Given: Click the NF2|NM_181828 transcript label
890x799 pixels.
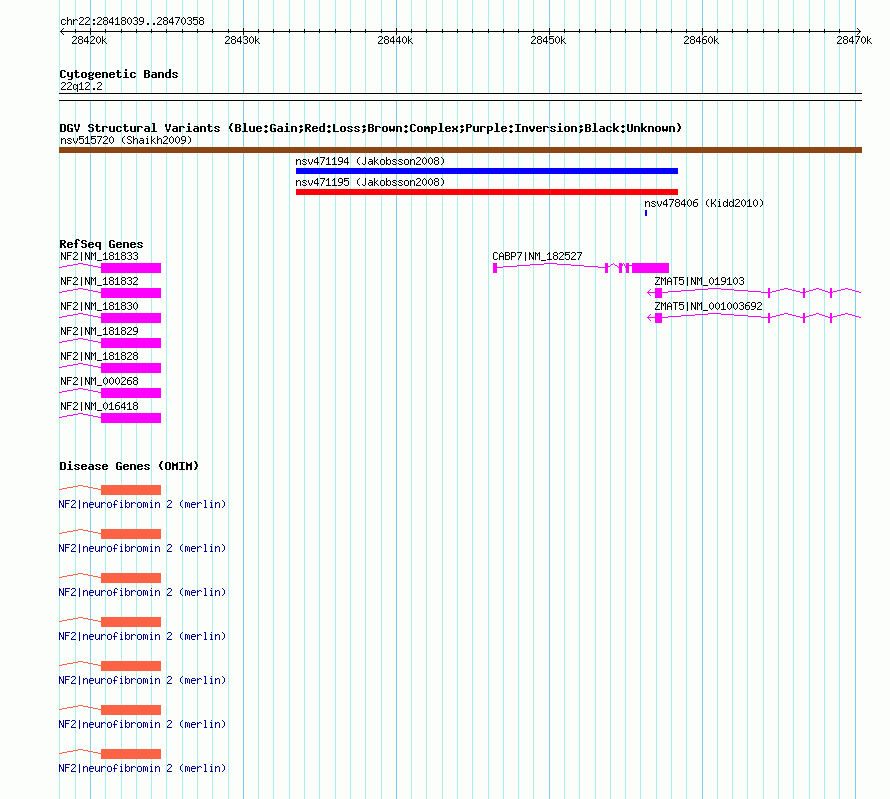Looking at the screenshot, I should click(99, 356).
